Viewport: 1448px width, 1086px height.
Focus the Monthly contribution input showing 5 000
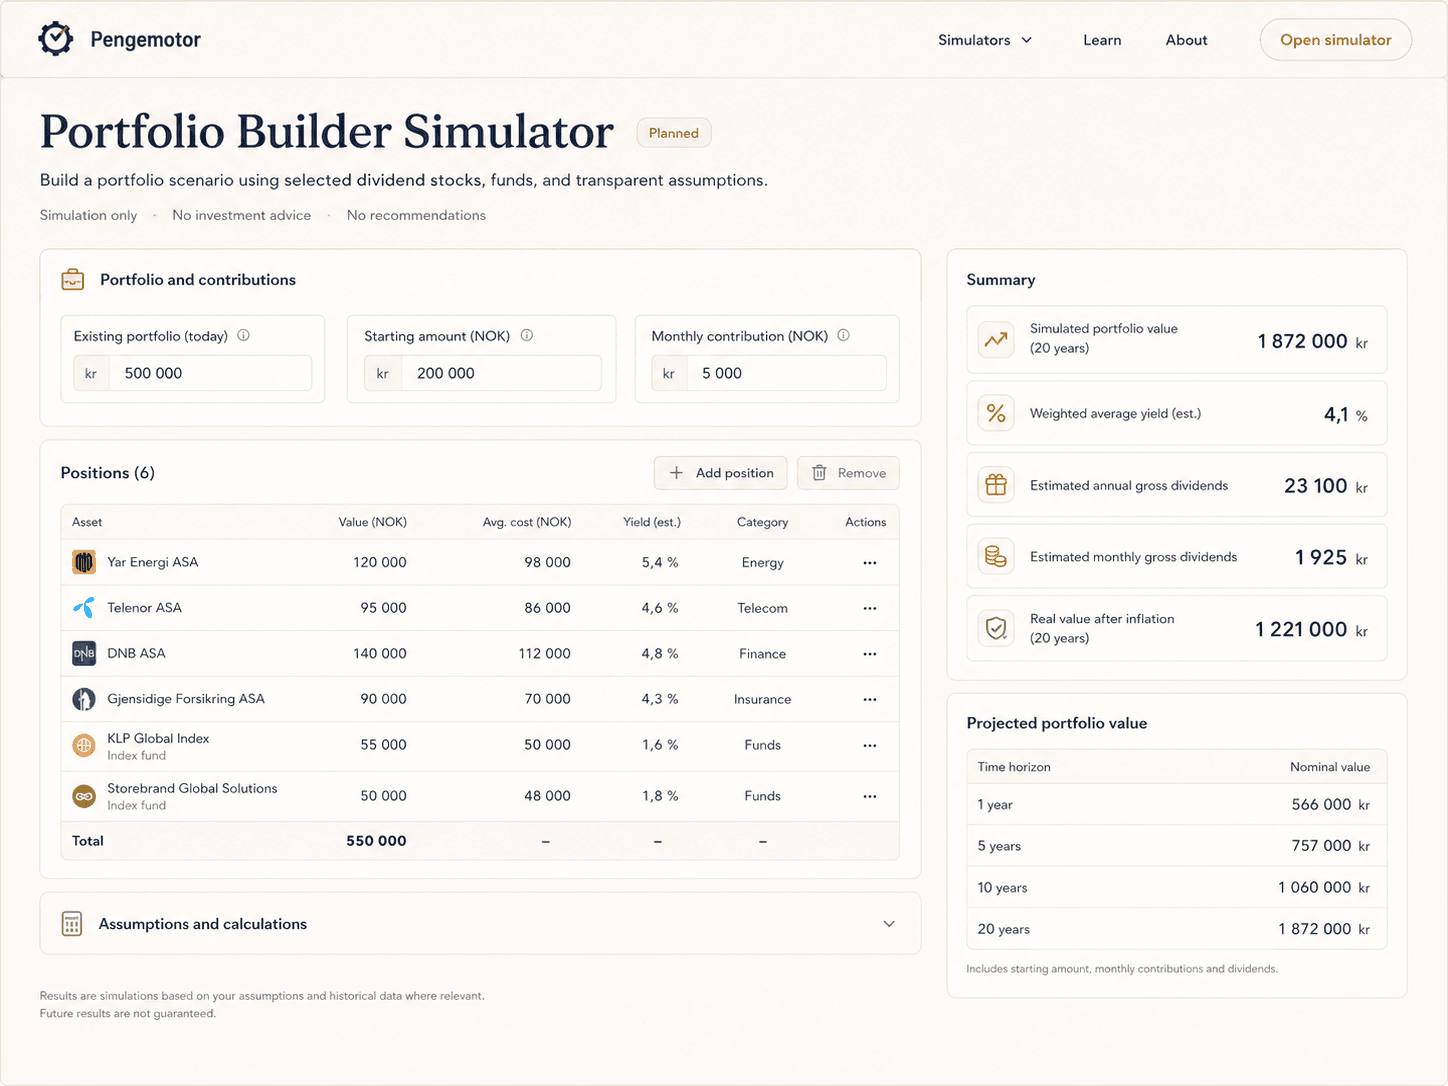click(768, 373)
